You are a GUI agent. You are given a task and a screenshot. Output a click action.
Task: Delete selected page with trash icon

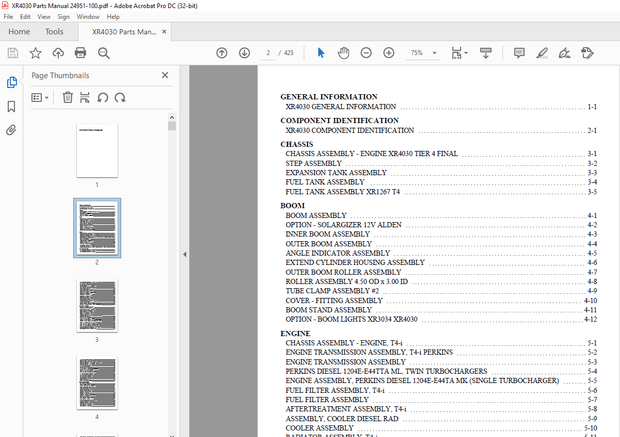coord(68,97)
